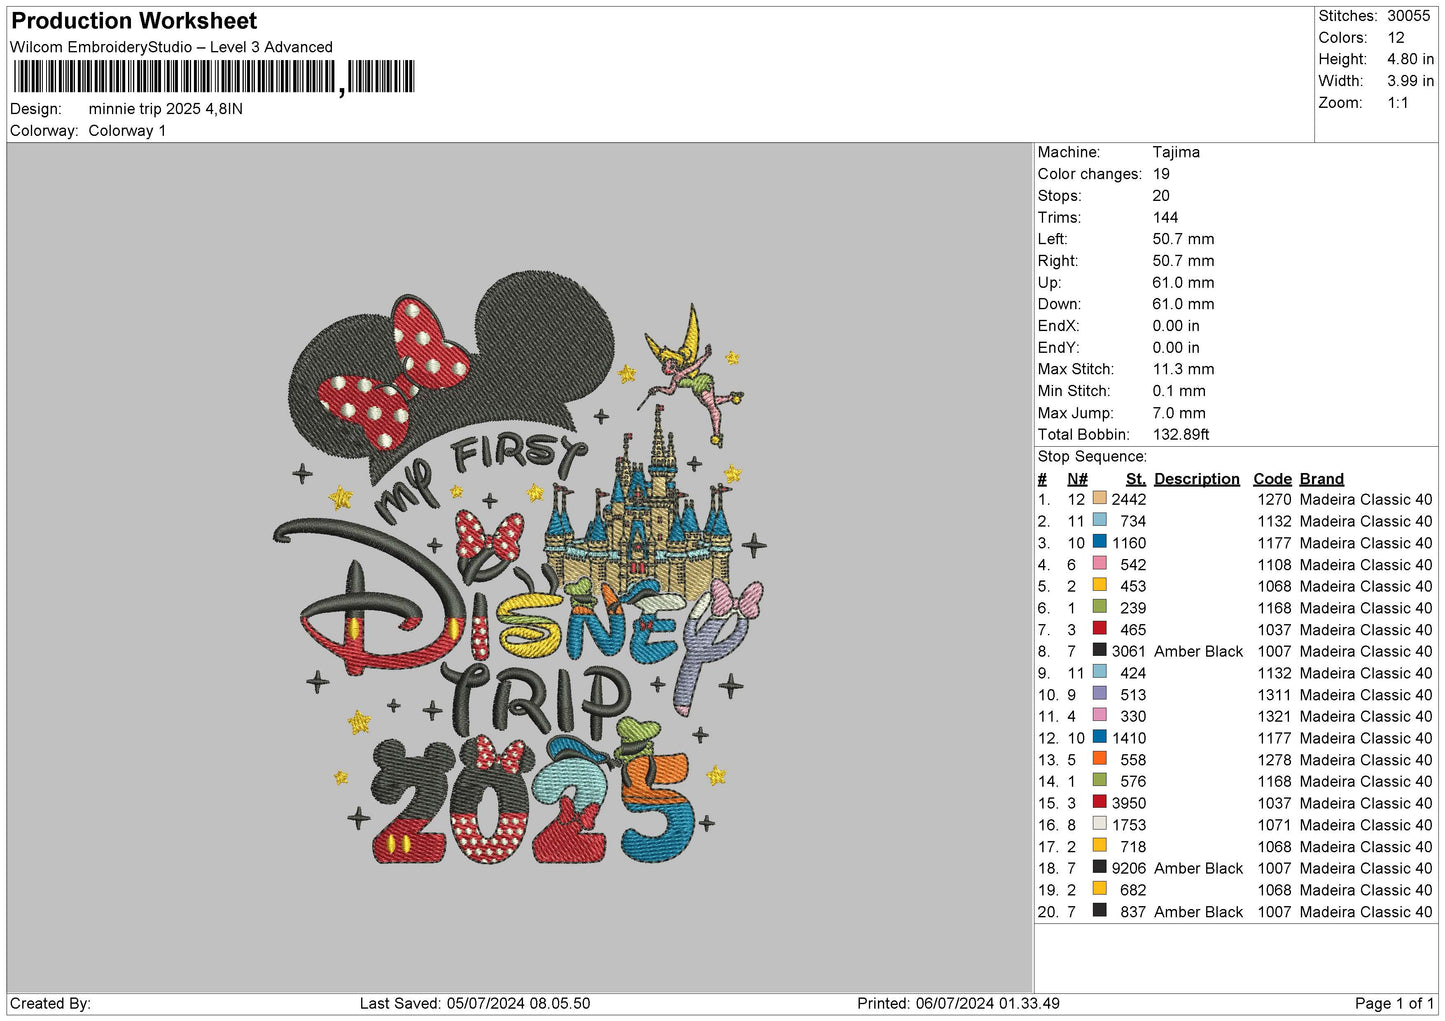Click the barcode under the software name
Viewport: 1445px width, 1021px height.
(213, 77)
